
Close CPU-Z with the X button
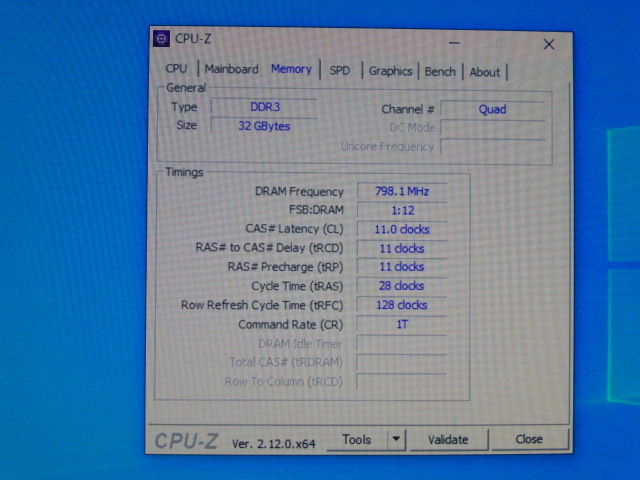coord(549,44)
